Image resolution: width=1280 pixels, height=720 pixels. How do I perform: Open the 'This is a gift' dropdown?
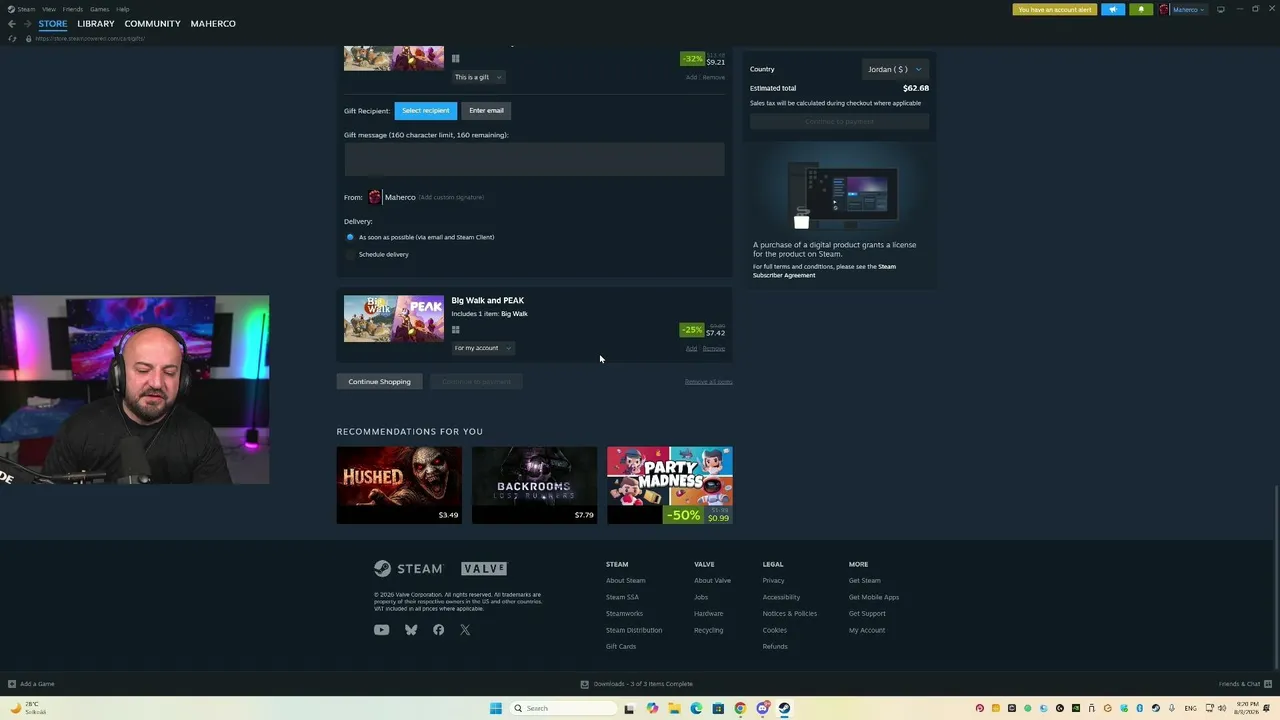coord(478,77)
